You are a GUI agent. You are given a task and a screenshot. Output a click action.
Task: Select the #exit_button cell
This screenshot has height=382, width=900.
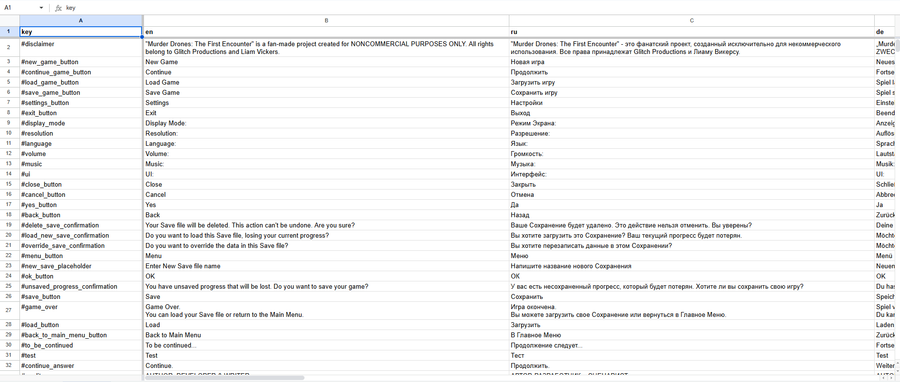pyautogui.click(x=81, y=113)
